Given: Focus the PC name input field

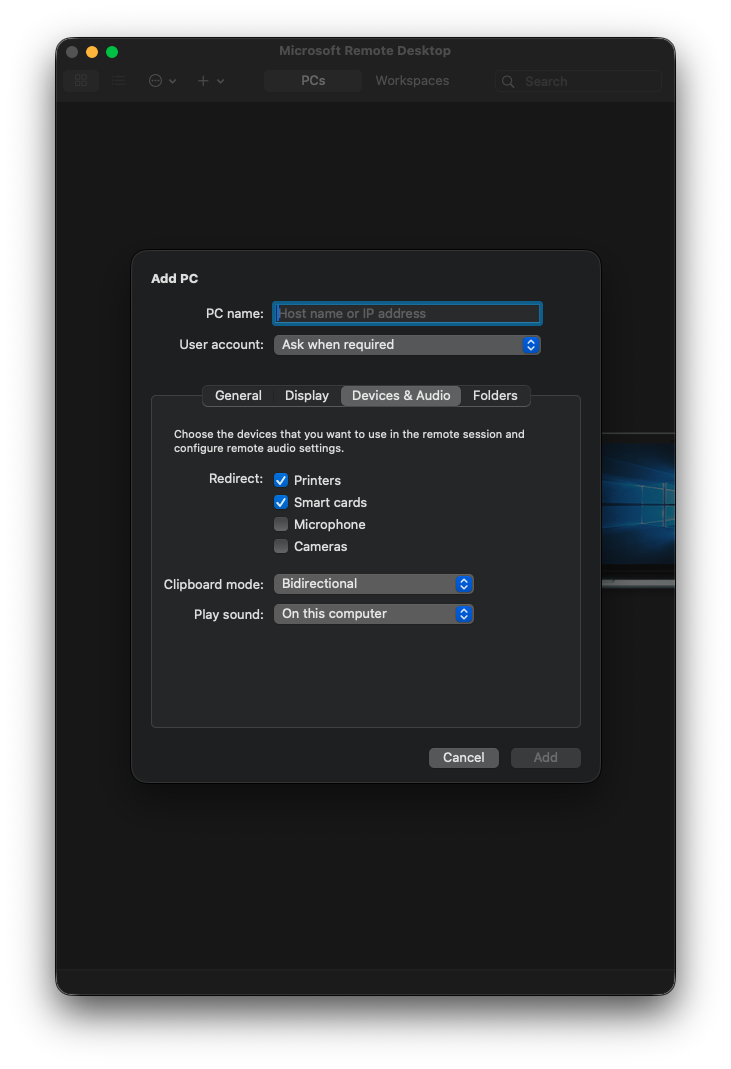Looking at the screenshot, I should click(407, 314).
